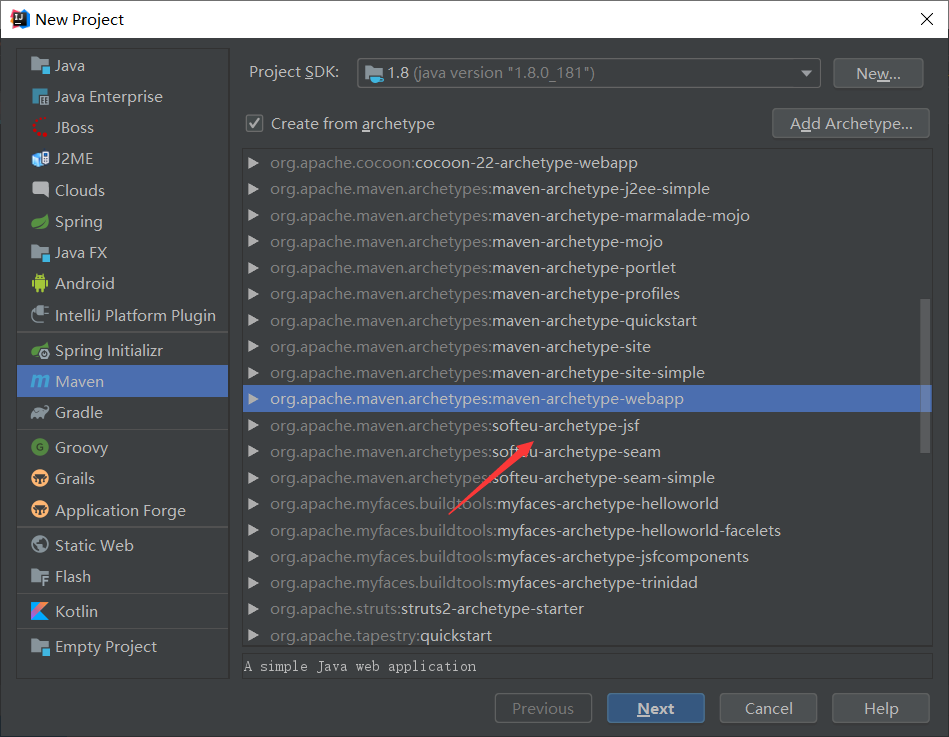Click the Kotlin logo icon
Screen dimensions: 949x737
40,611
